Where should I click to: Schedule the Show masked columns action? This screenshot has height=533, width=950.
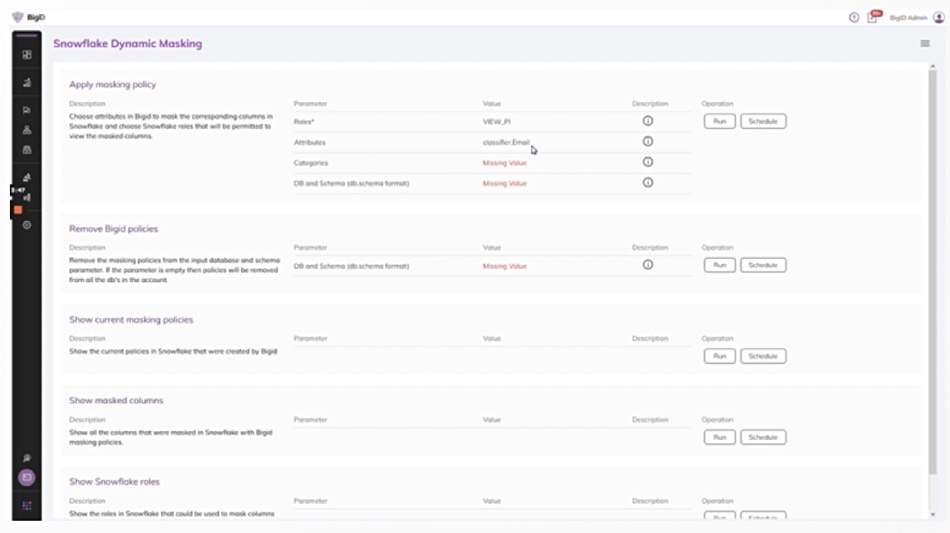click(763, 437)
